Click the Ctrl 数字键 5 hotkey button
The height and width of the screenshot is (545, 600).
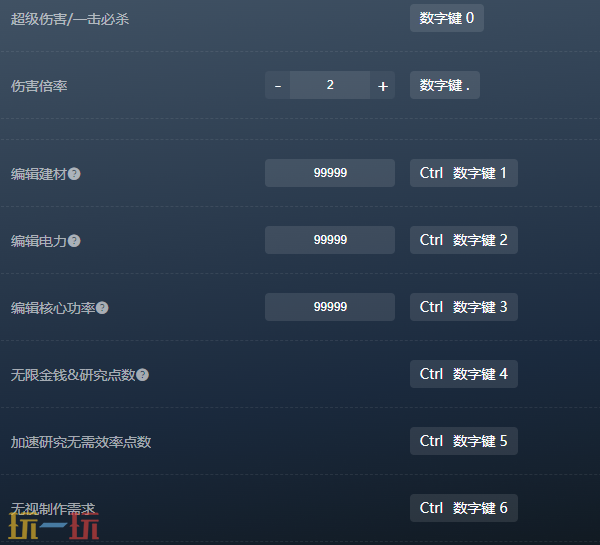click(x=464, y=441)
